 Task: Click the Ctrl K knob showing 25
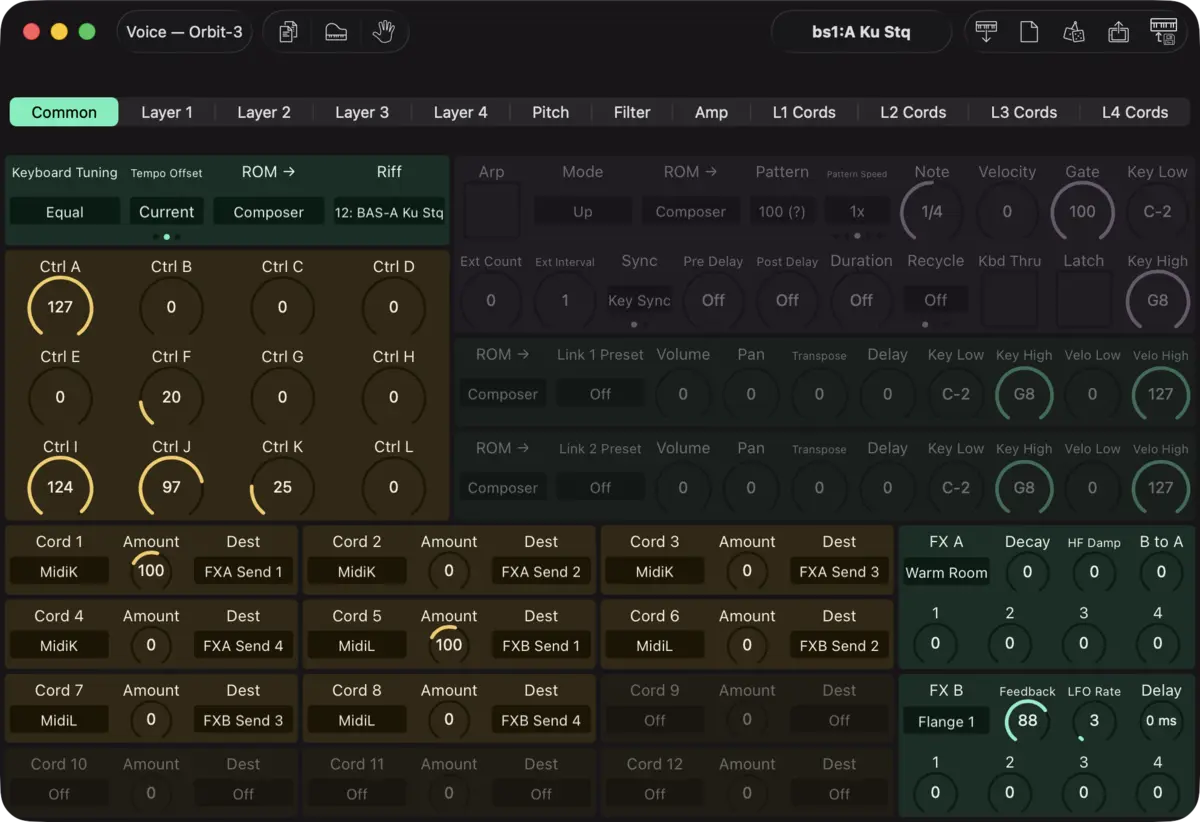click(282, 487)
